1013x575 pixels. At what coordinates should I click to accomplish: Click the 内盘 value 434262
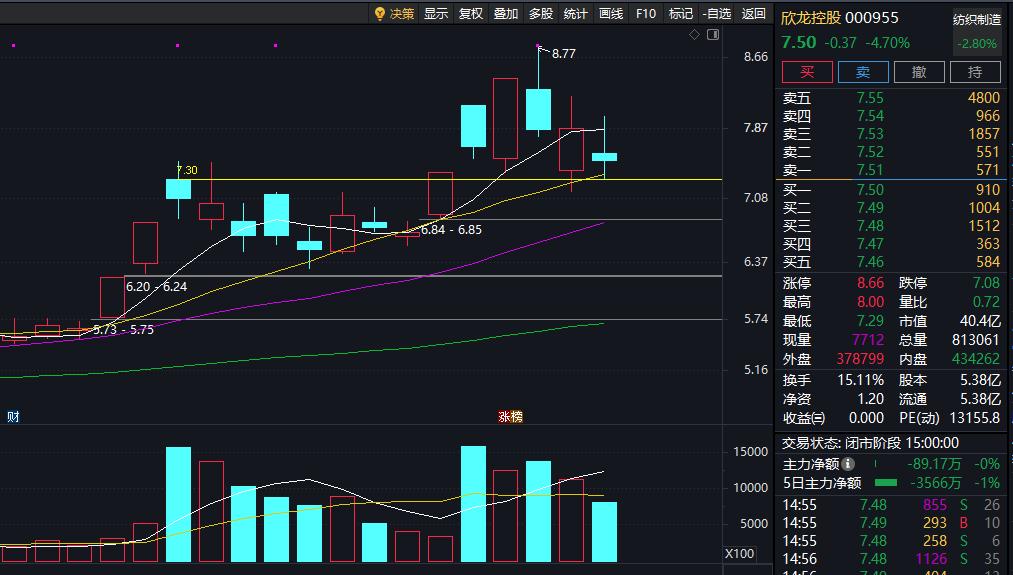pos(976,359)
